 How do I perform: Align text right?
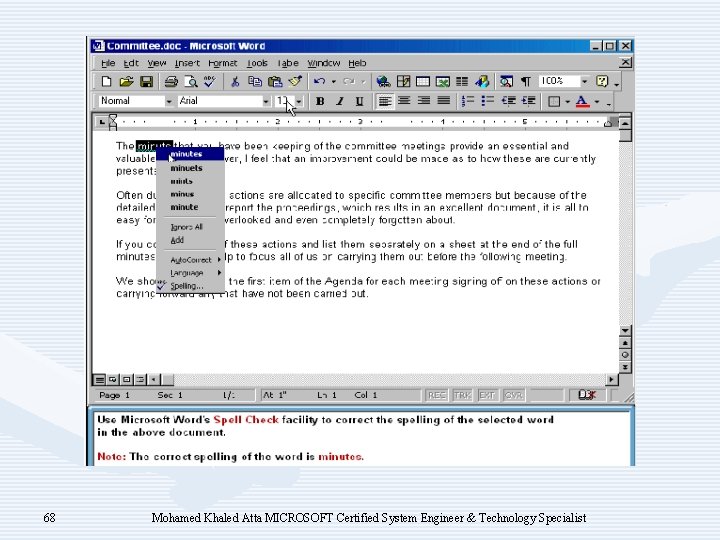424,101
